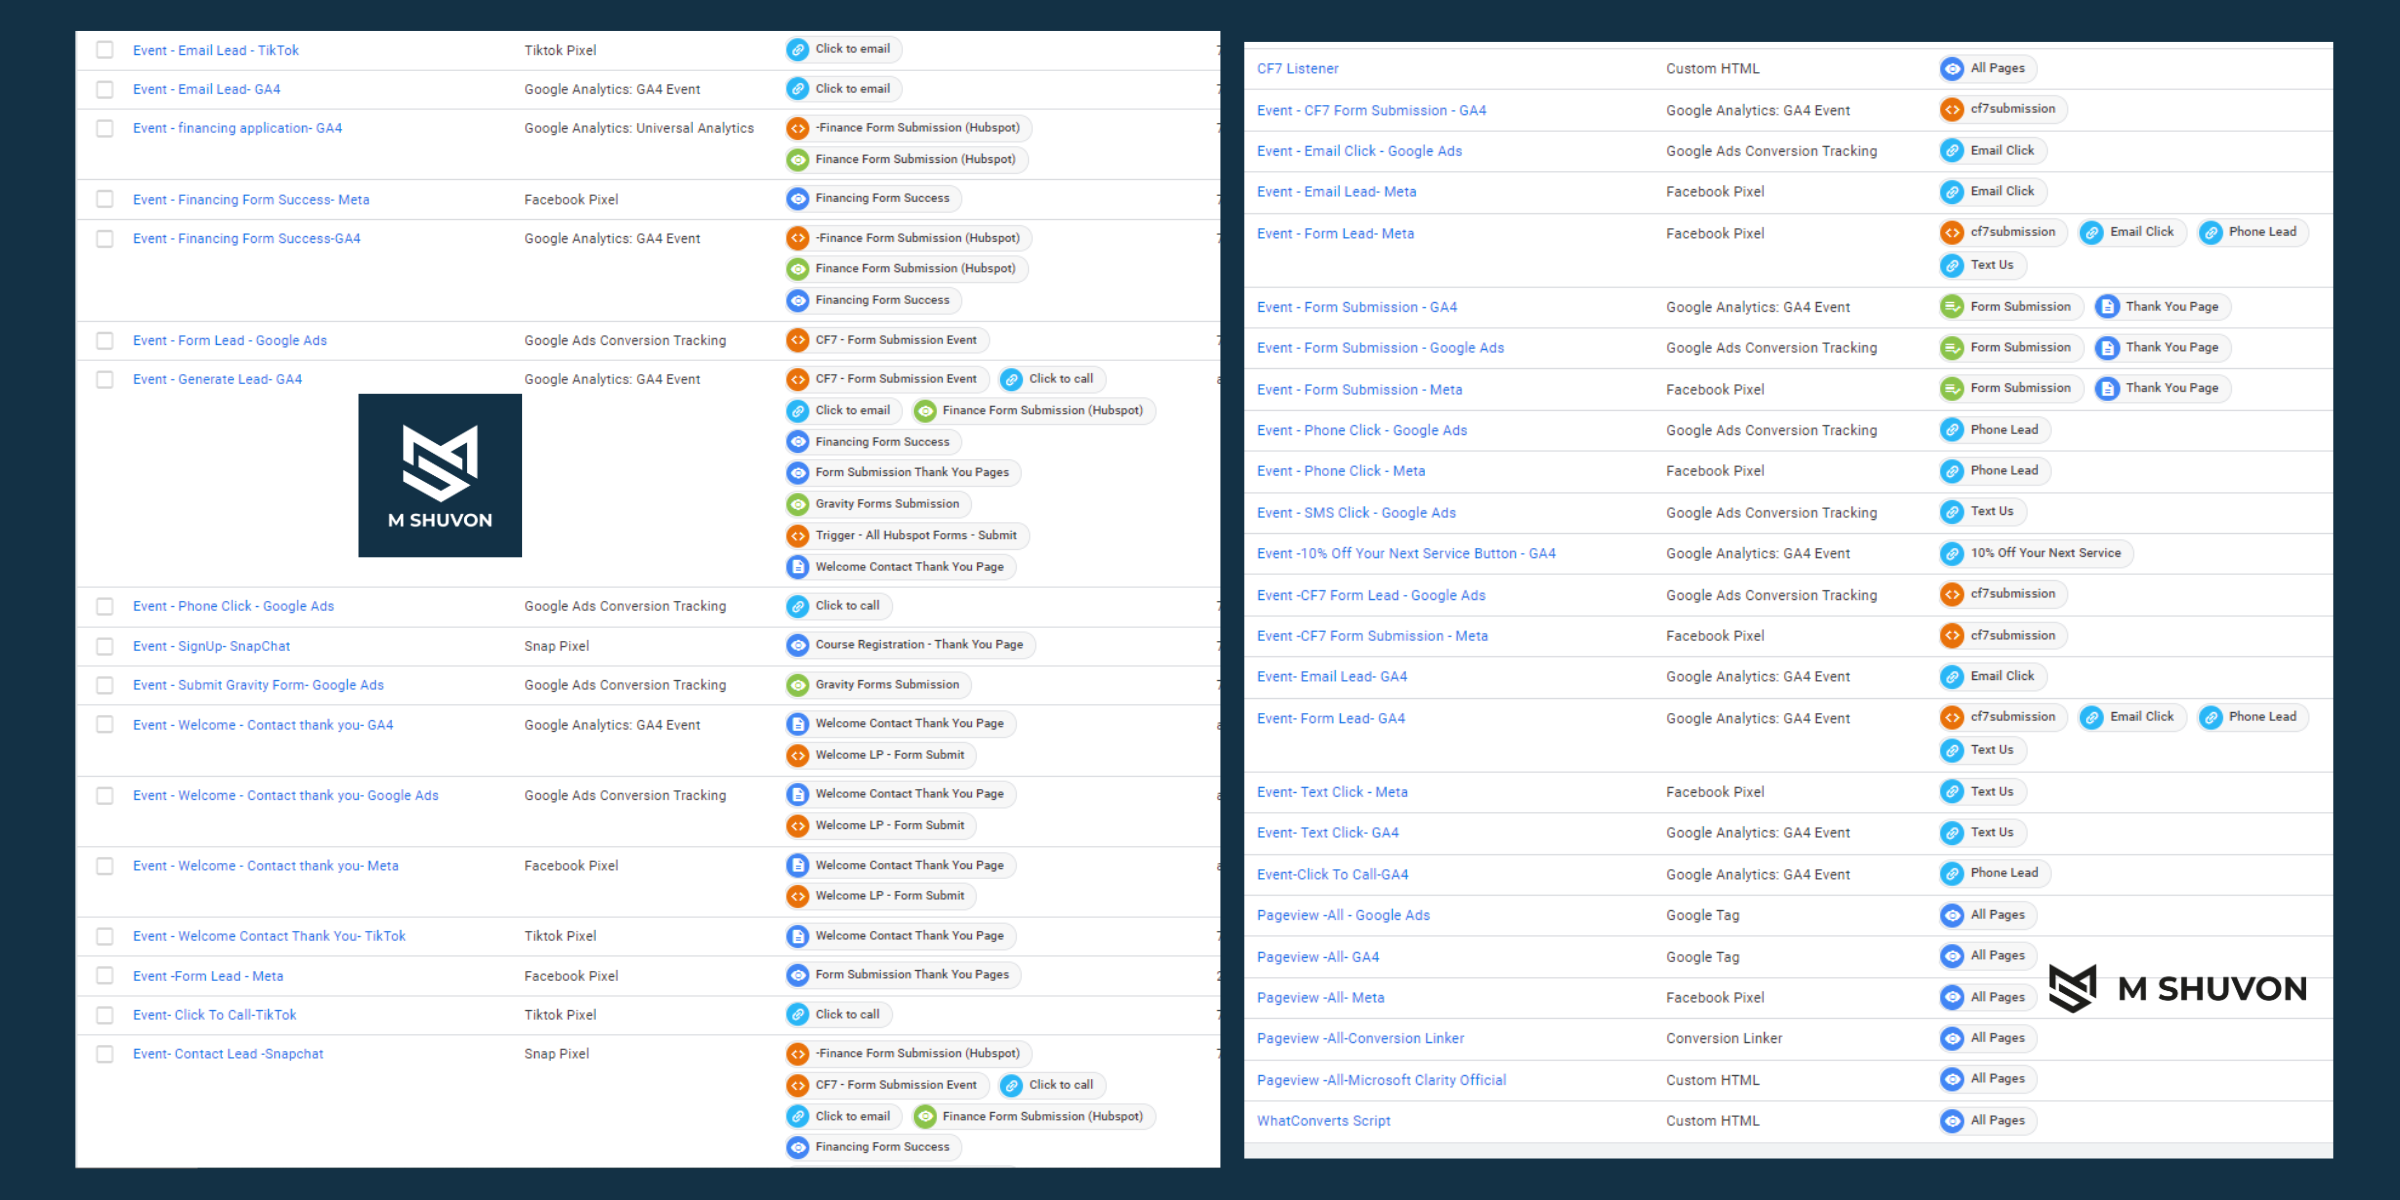Click the green eye icon on Gravity Forms Submission in Submit Gravity Form row
The height and width of the screenshot is (1200, 2400).
click(x=798, y=685)
